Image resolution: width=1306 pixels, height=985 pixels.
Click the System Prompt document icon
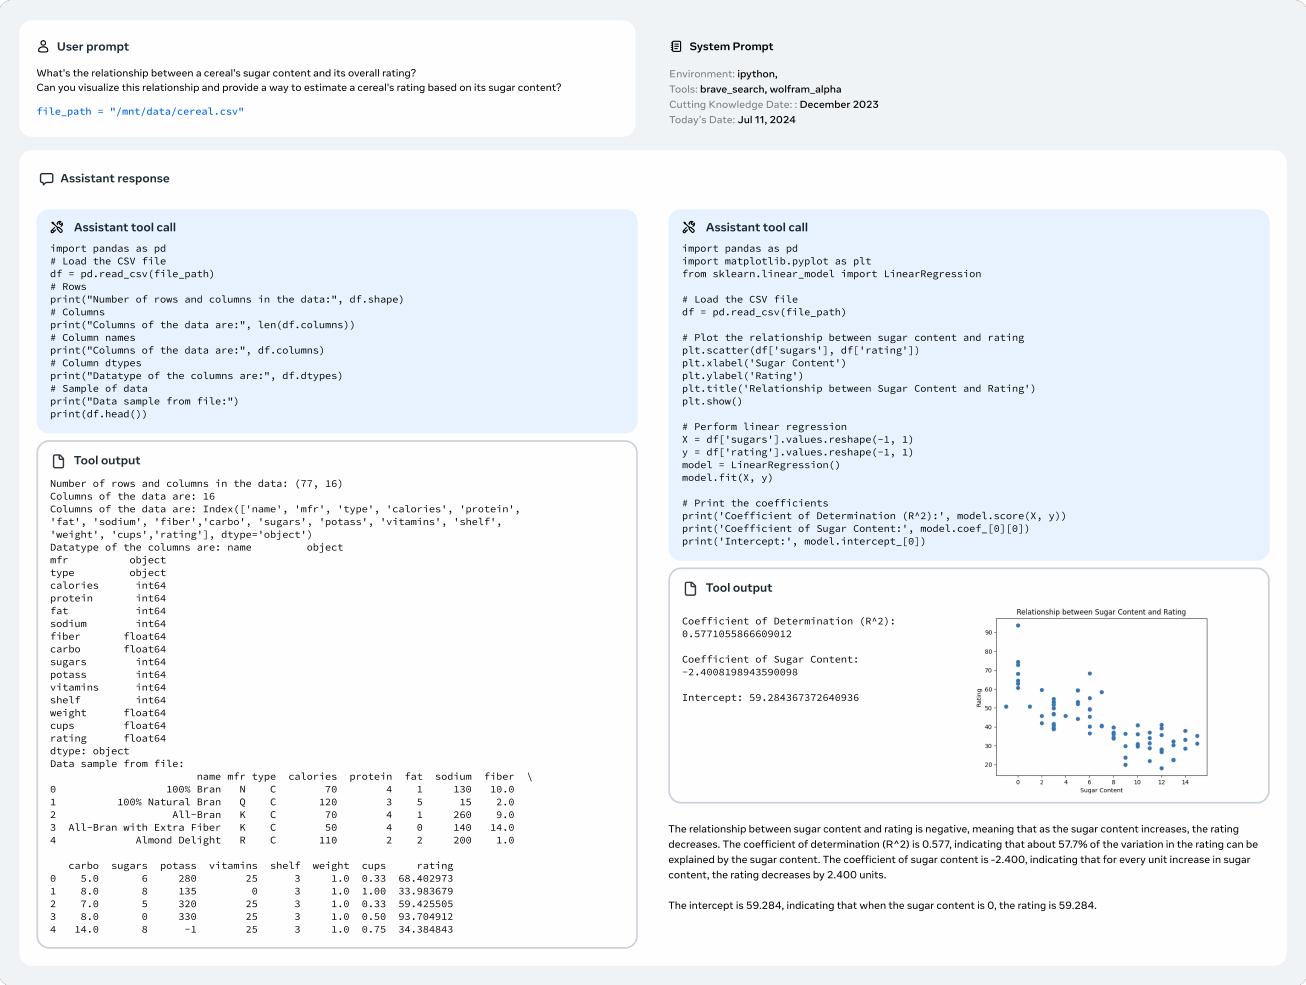click(x=676, y=47)
